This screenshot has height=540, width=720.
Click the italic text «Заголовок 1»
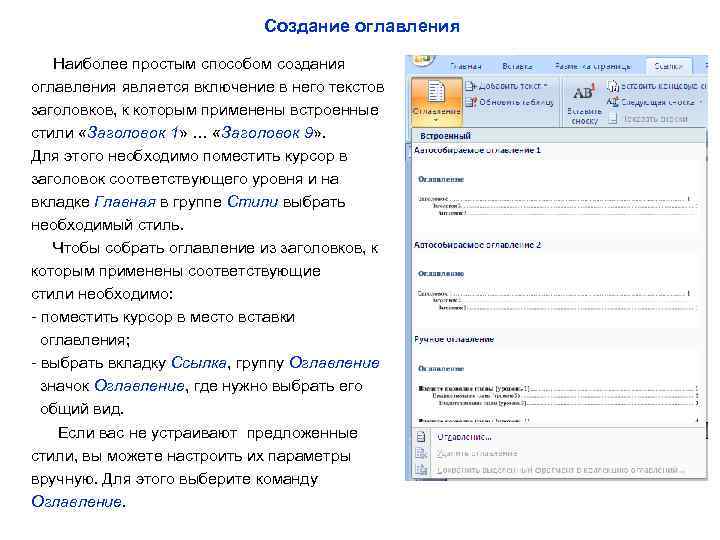point(133,133)
